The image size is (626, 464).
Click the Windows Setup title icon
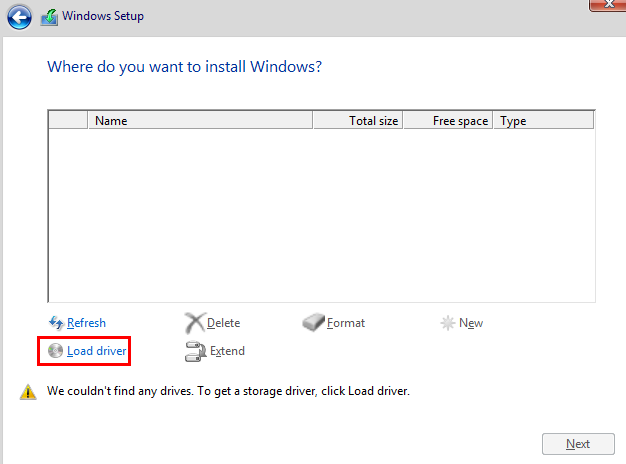point(50,17)
